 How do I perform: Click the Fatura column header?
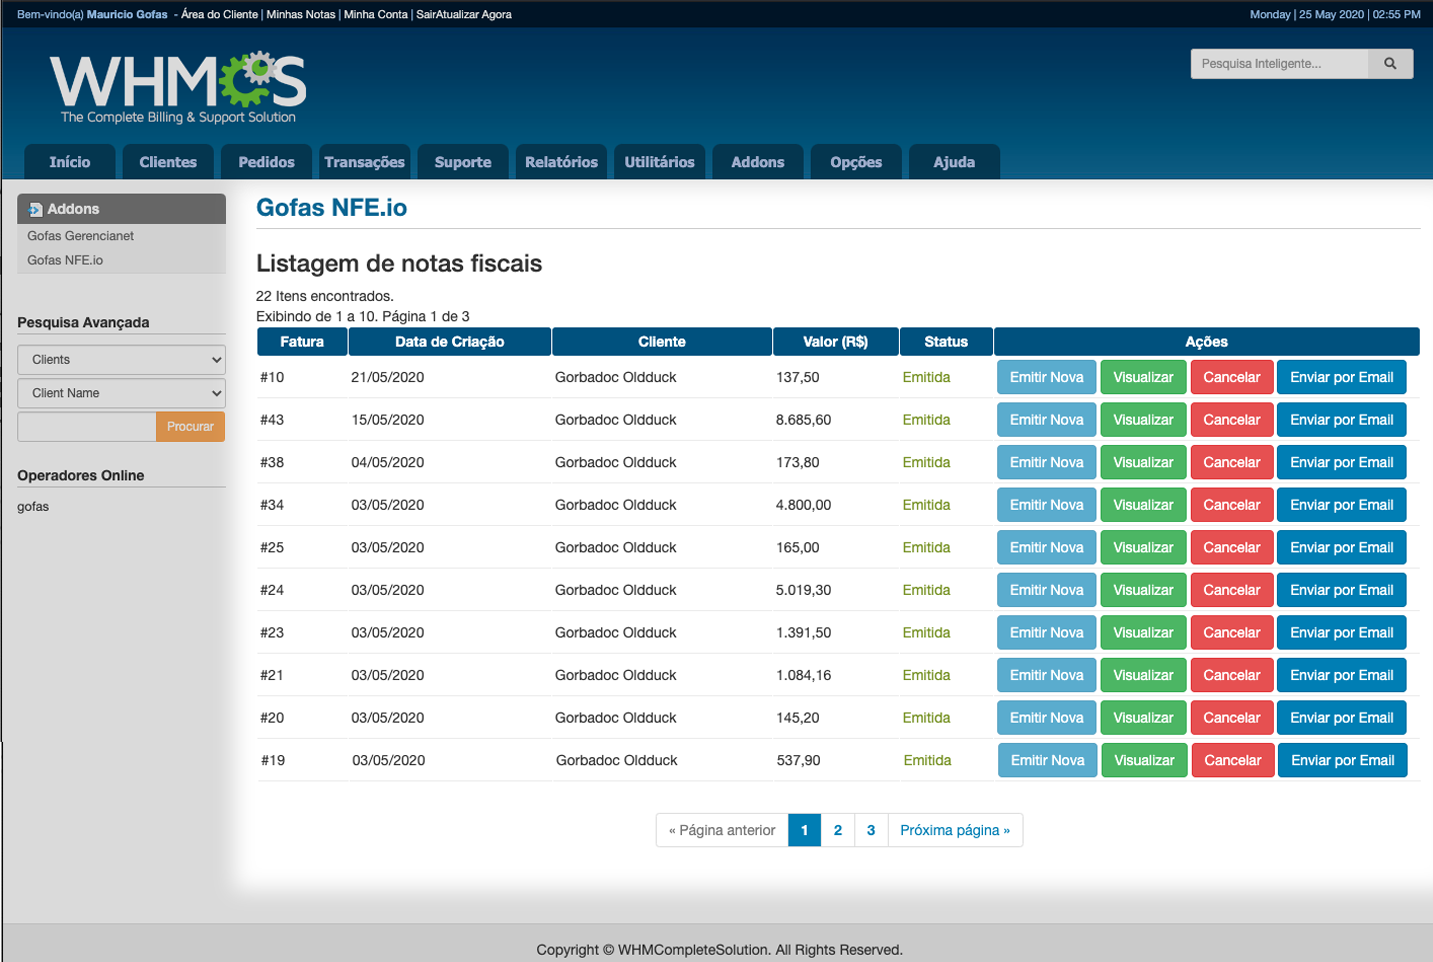[x=302, y=342]
